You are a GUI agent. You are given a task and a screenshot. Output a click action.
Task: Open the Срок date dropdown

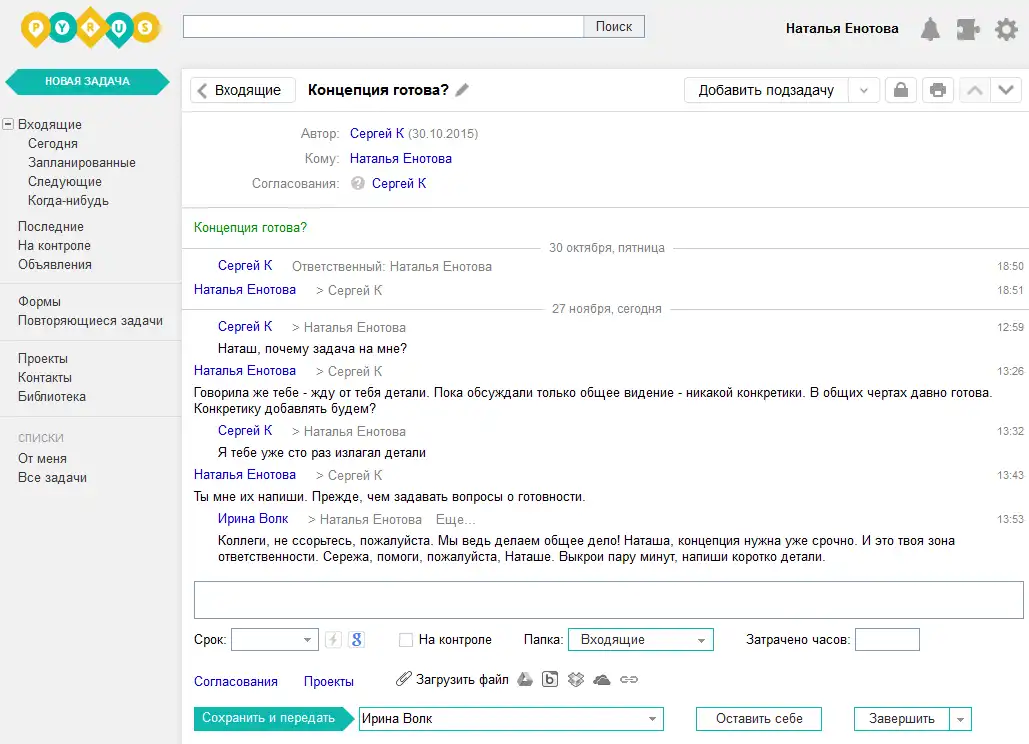(x=275, y=640)
